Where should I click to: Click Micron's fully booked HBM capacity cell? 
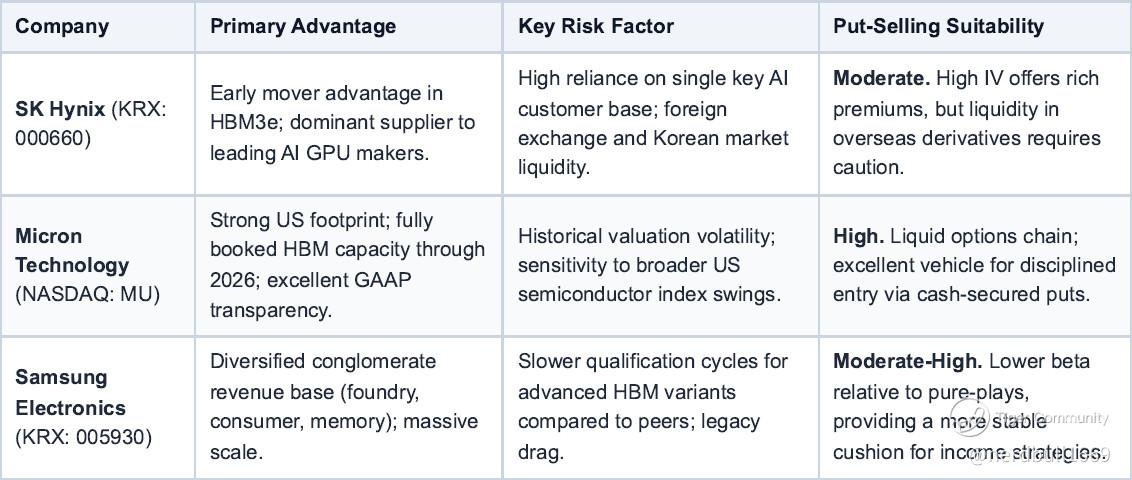click(348, 265)
